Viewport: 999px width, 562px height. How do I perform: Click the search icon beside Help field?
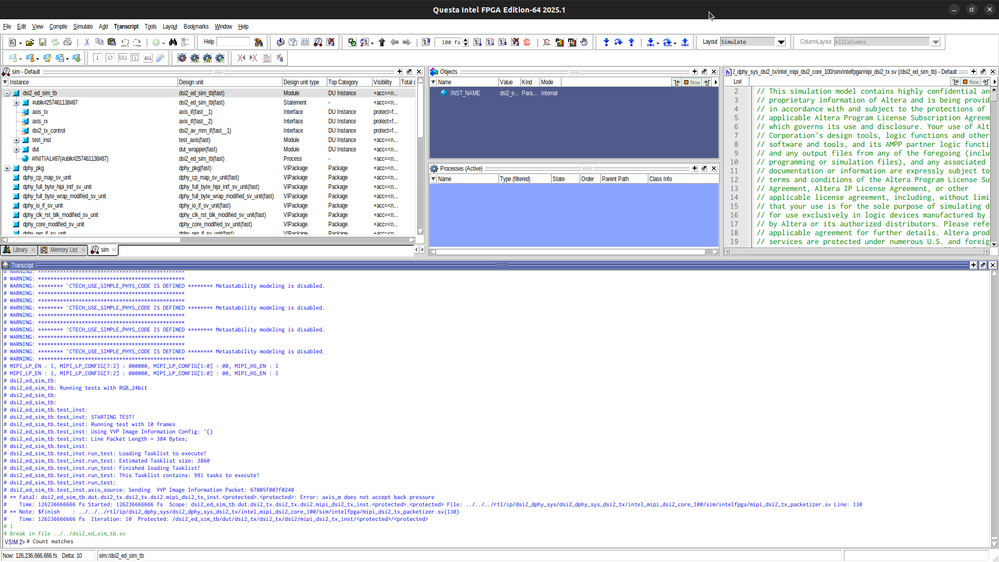click(259, 43)
